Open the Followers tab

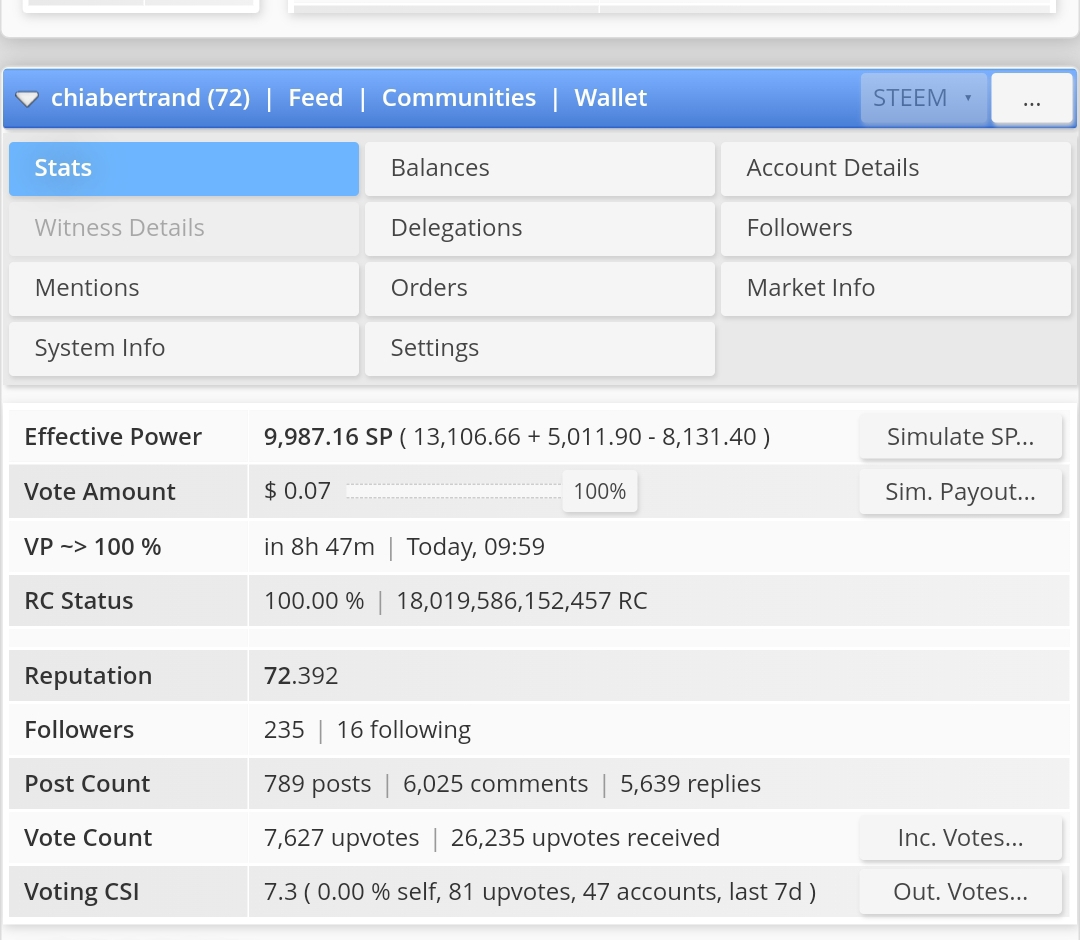pyautogui.click(x=895, y=229)
